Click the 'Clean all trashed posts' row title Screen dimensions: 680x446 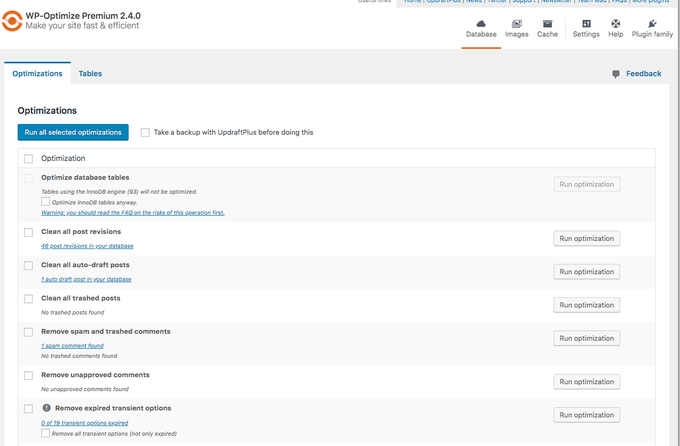81,298
